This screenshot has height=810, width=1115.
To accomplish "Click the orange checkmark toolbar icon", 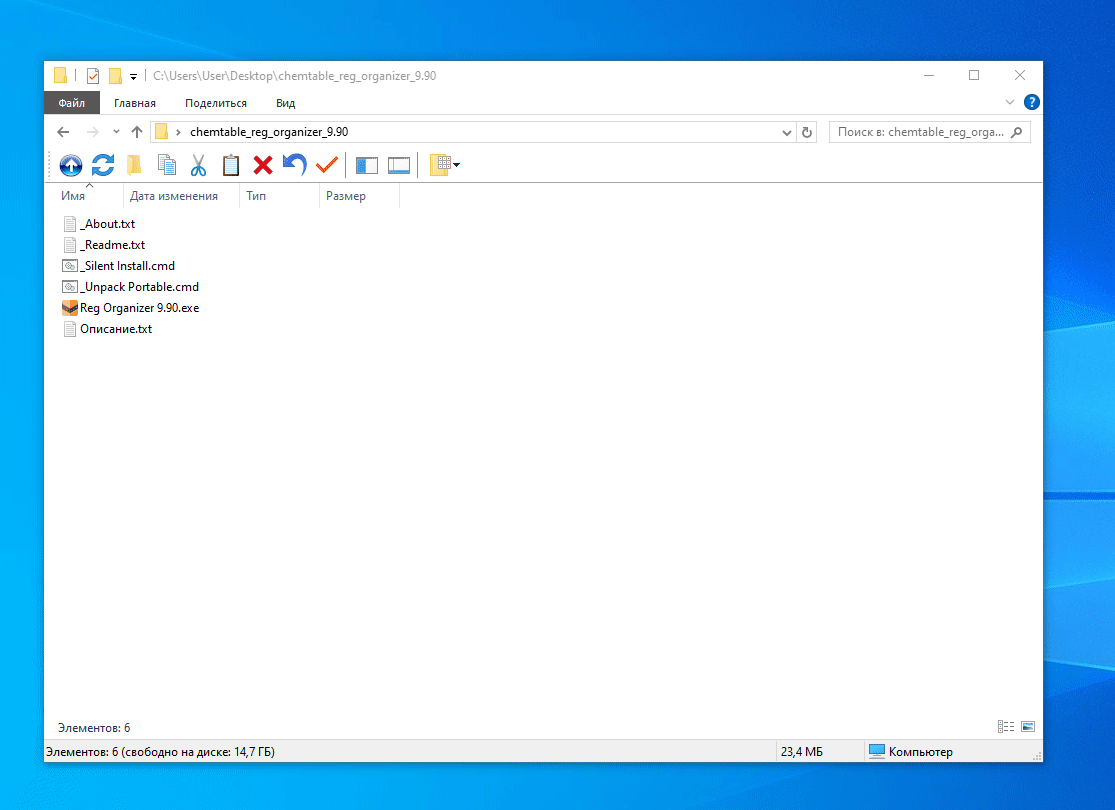I will point(326,165).
